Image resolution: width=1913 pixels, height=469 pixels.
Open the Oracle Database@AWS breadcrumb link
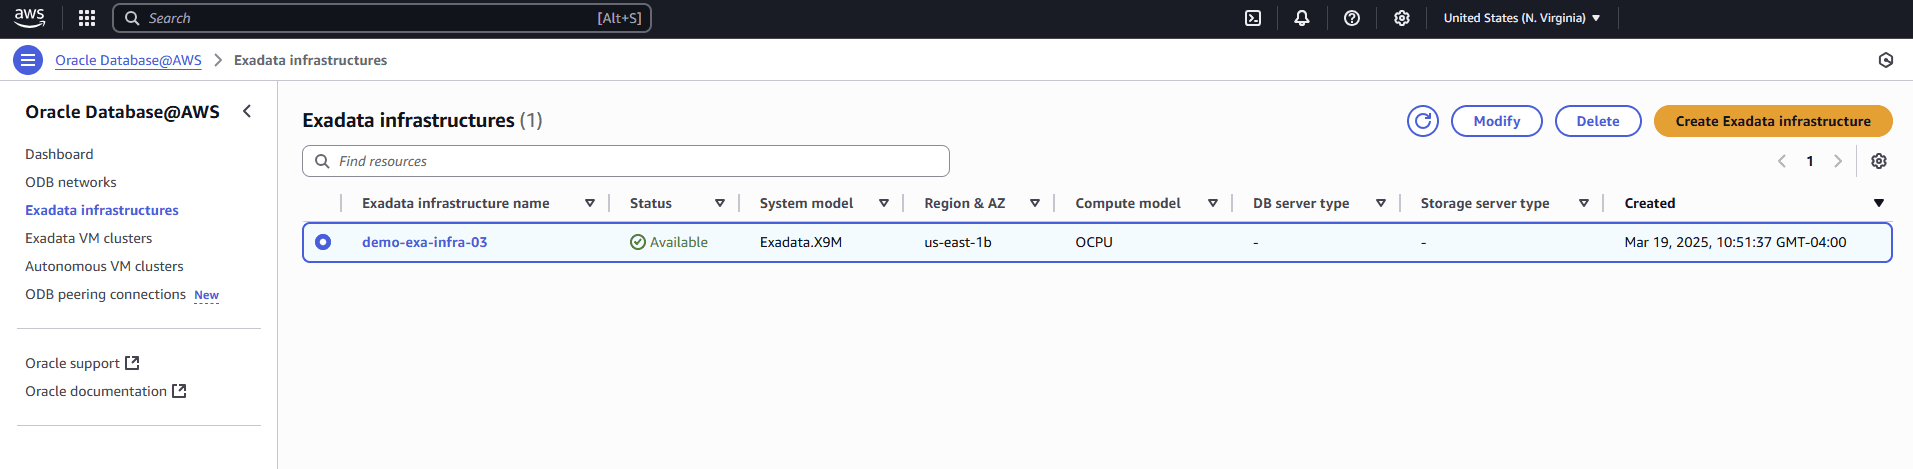pos(128,60)
